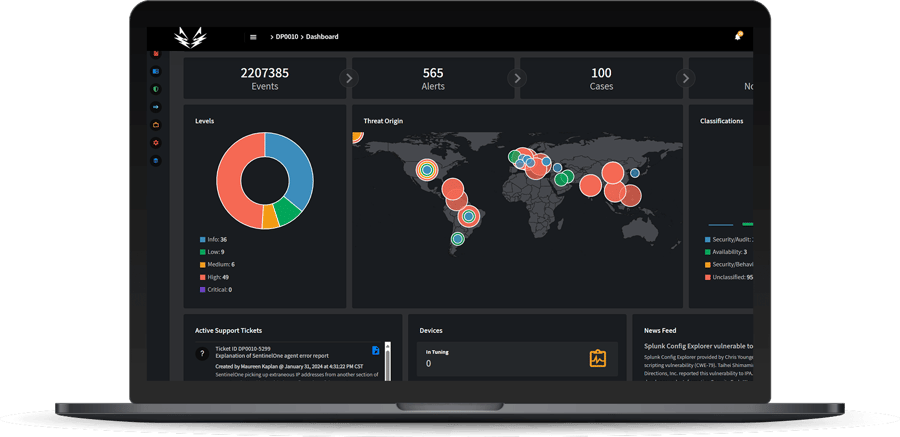Viewport: 900px width, 437px height.
Task: Click the "Medium: 6" legend label
Action: 221,265
